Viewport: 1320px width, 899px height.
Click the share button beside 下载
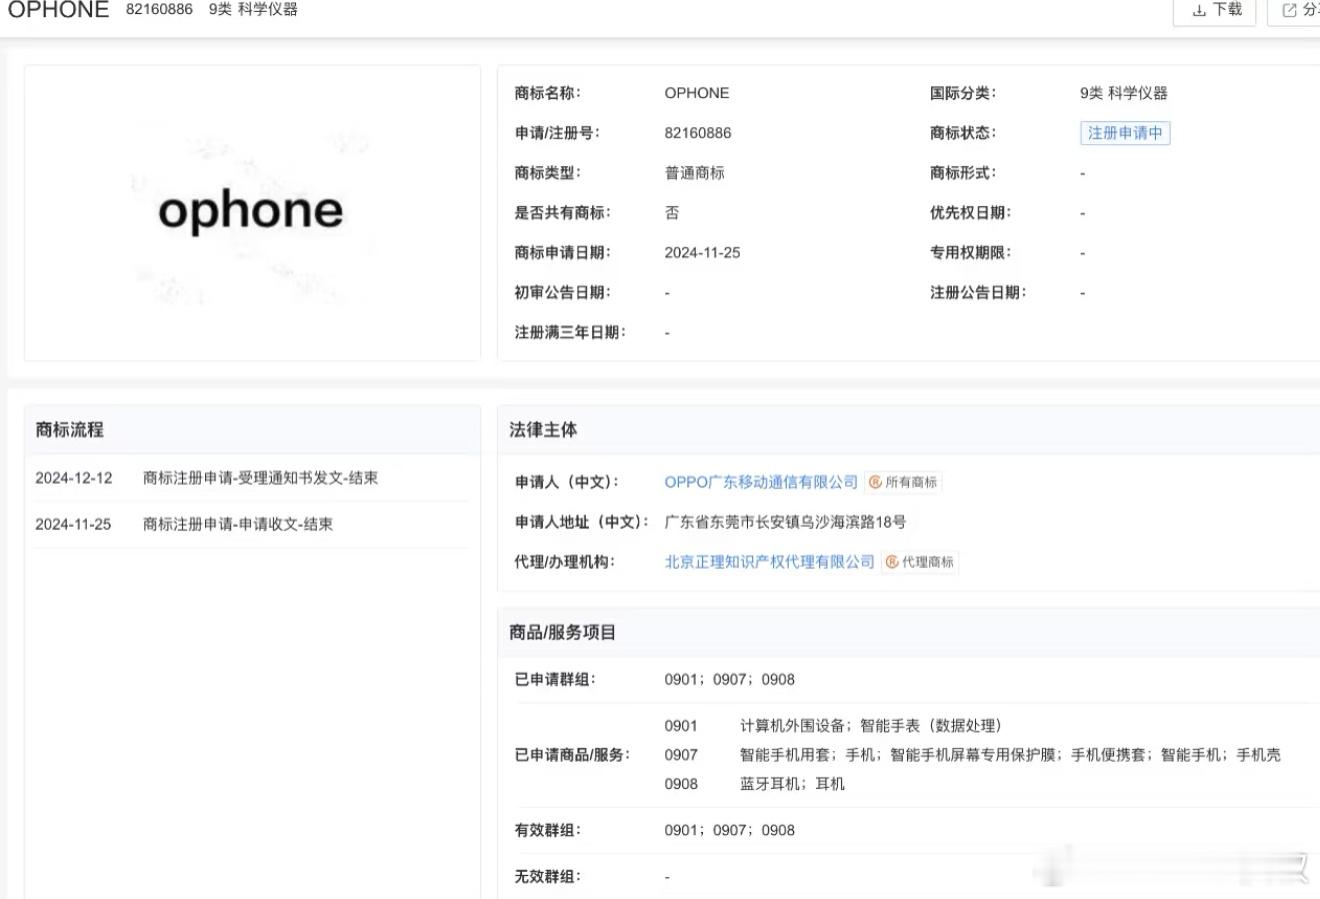[x=1296, y=10]
